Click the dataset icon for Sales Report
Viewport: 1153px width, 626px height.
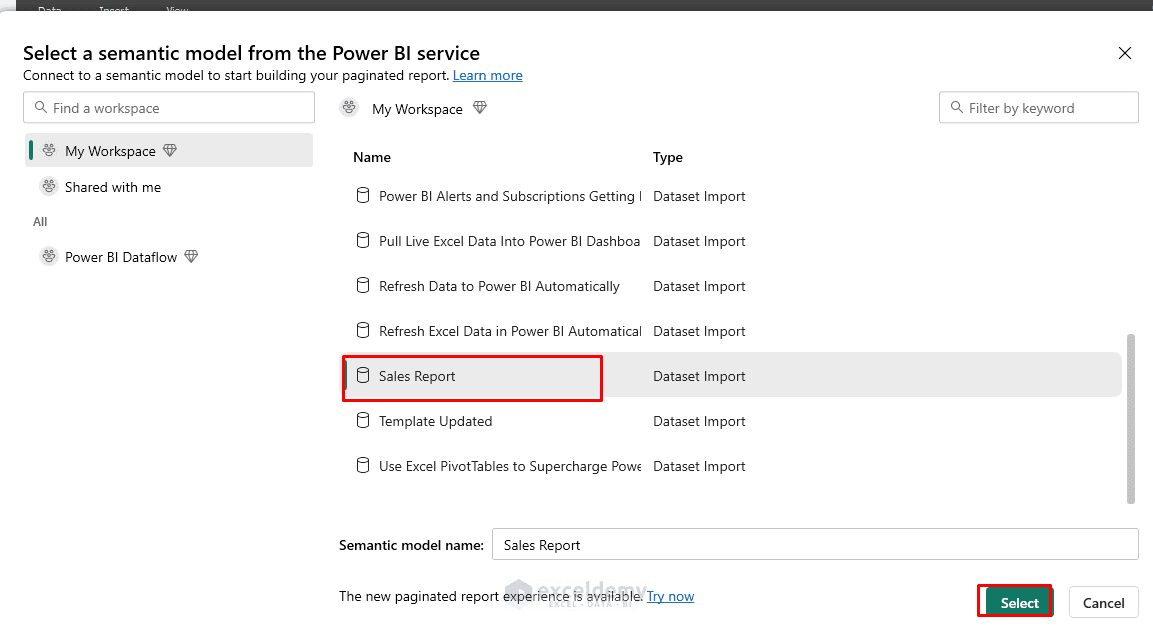click(x=363, y=375)
